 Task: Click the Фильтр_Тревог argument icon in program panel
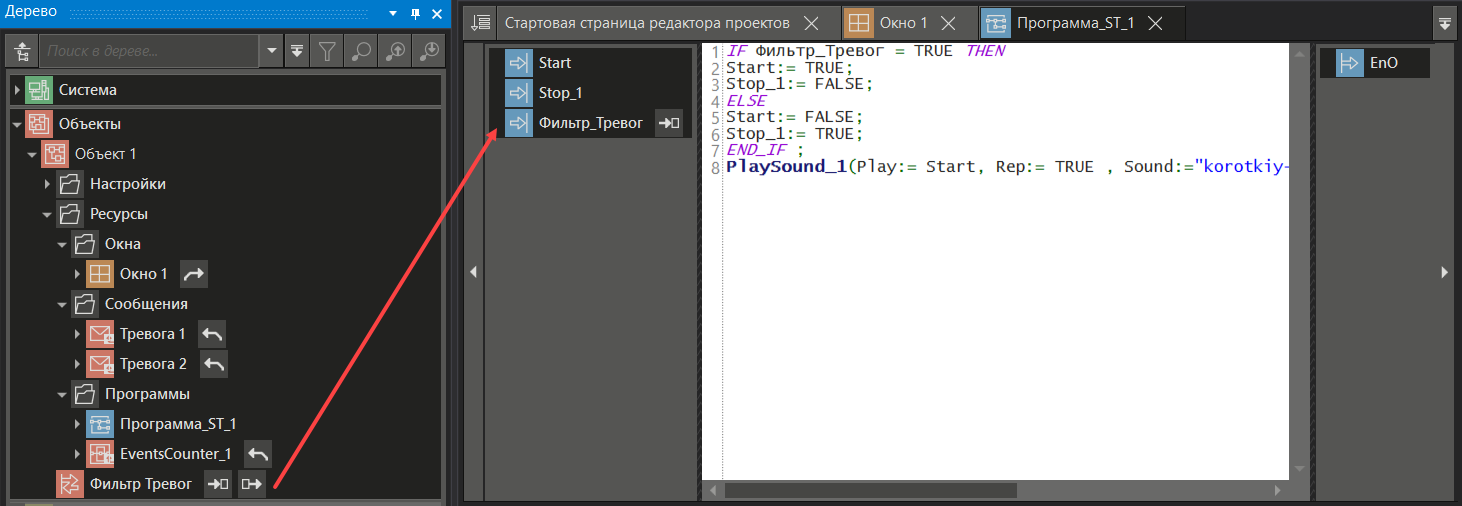pyautogui.click(x=519, y=123)
